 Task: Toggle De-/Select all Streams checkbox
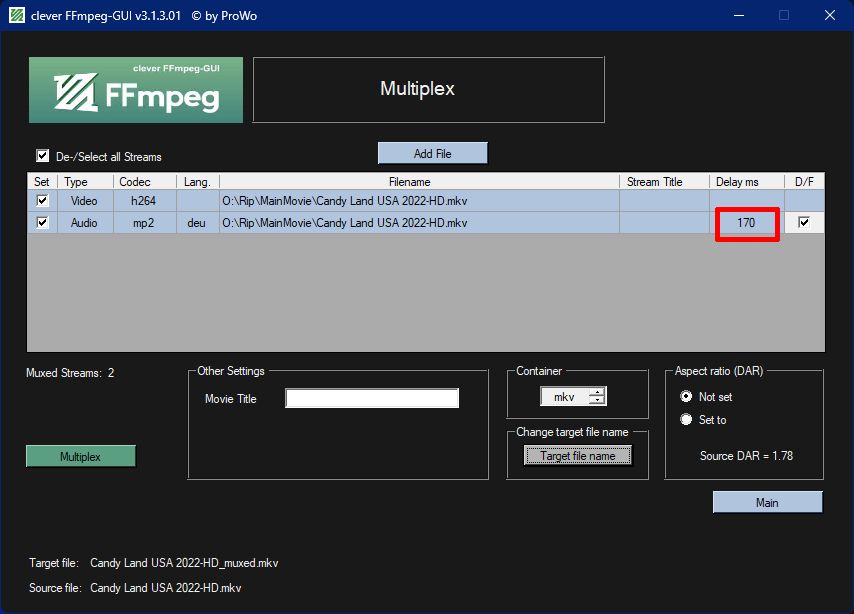click(x=42, y=156)
